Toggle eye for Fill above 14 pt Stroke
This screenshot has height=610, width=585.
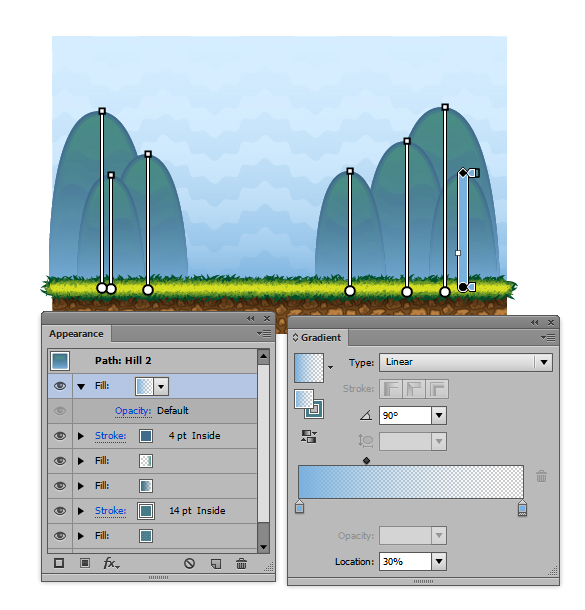(60, 486)
